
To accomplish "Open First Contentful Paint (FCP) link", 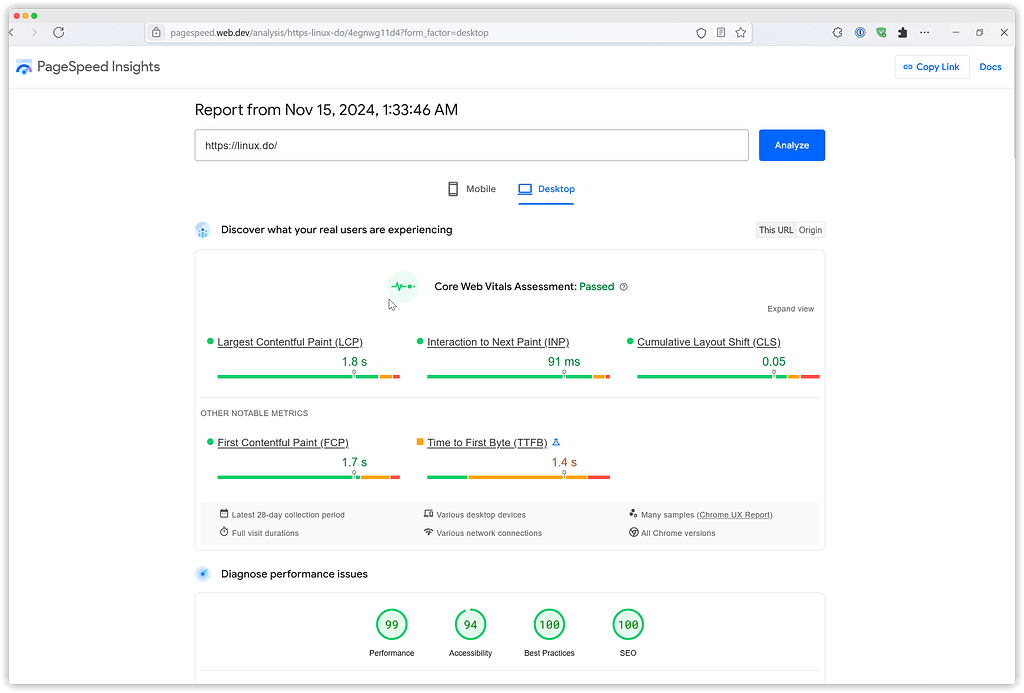I will point(283,443).
